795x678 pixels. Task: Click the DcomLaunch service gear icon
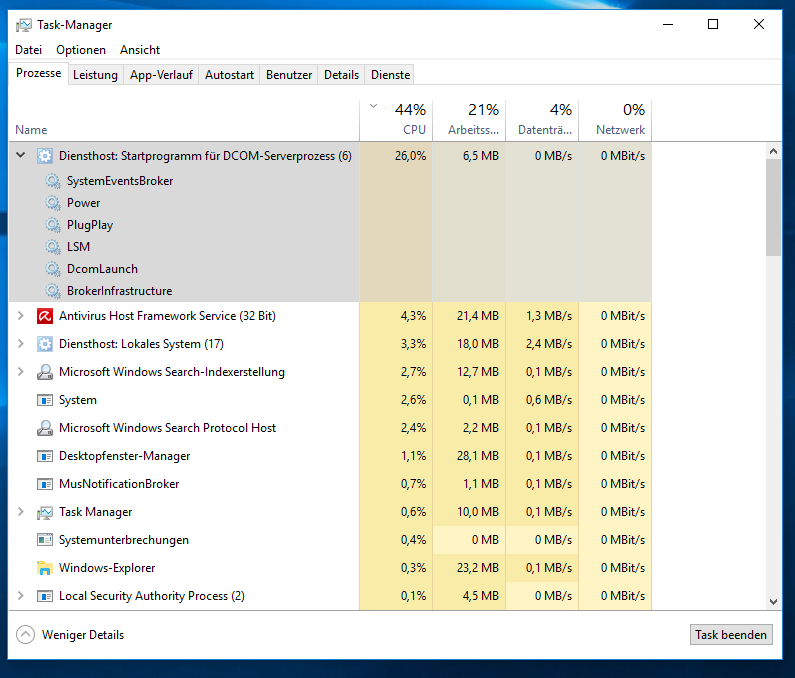pyautogui.click(x=53, y=269)
